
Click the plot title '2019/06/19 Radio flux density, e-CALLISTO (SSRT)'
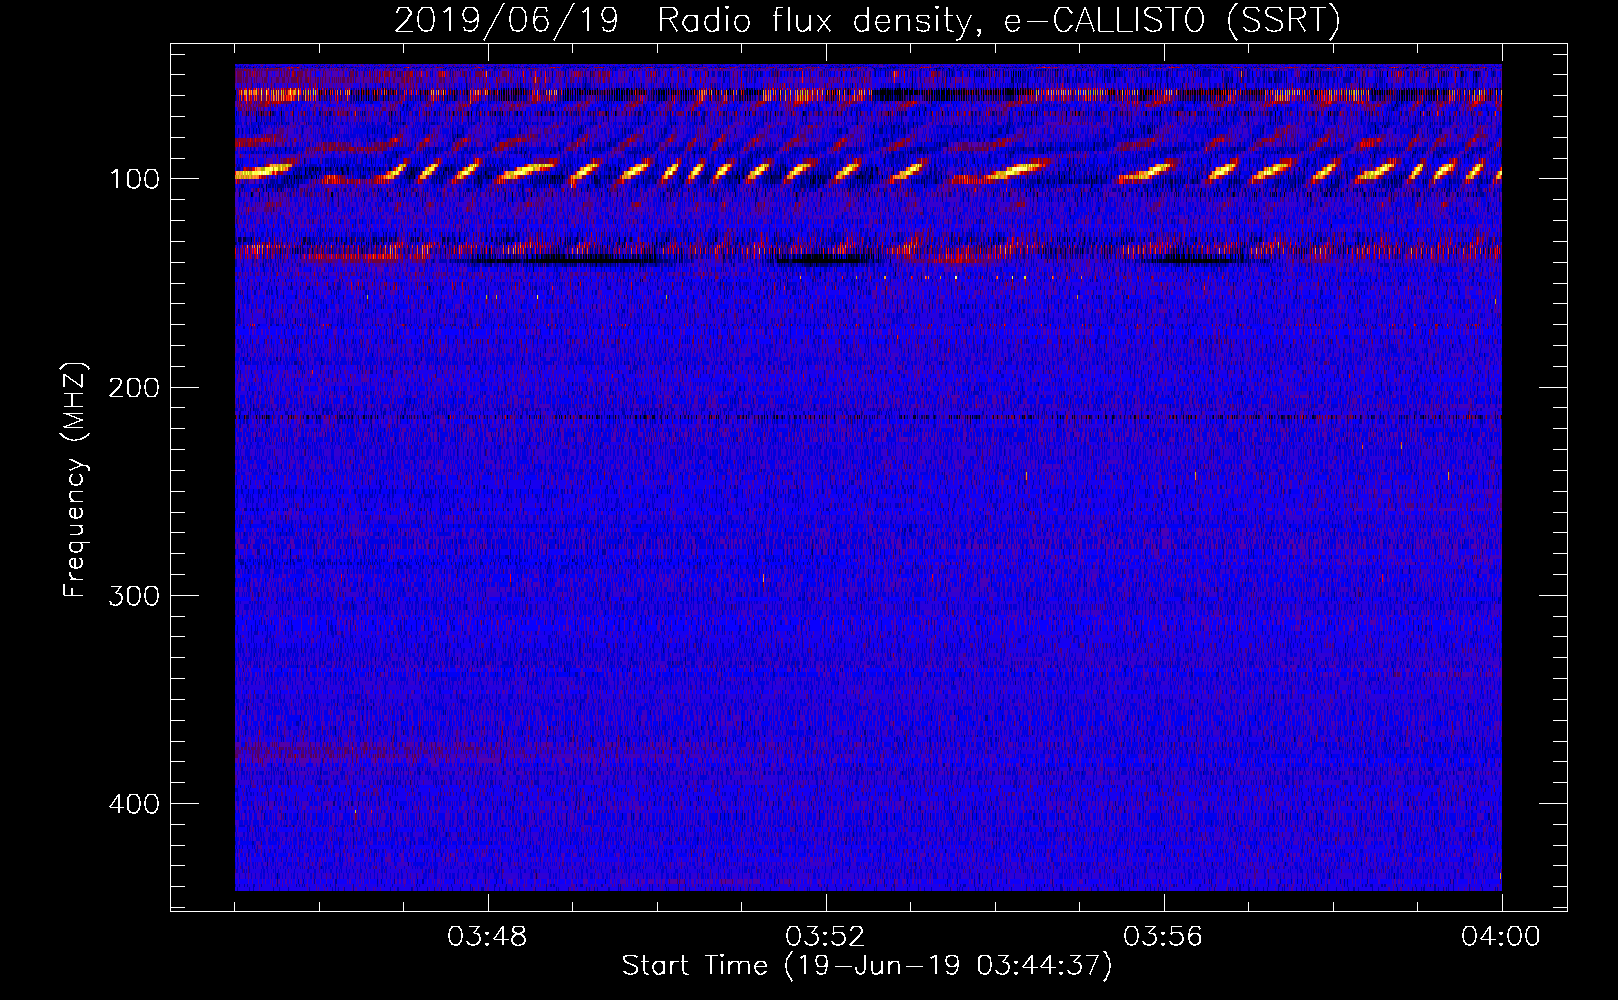(x=867, y=20)
